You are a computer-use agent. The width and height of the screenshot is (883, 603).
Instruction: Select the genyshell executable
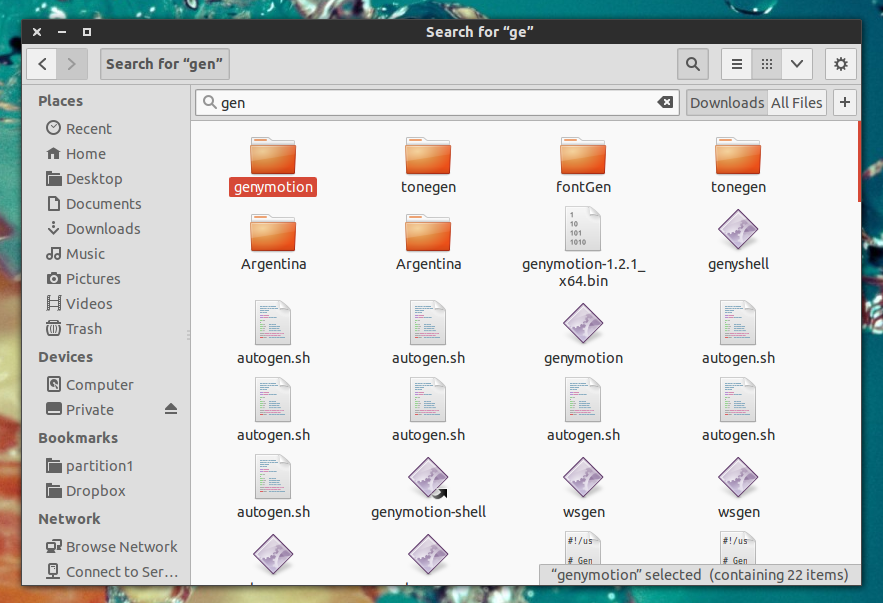click(738, 240)
